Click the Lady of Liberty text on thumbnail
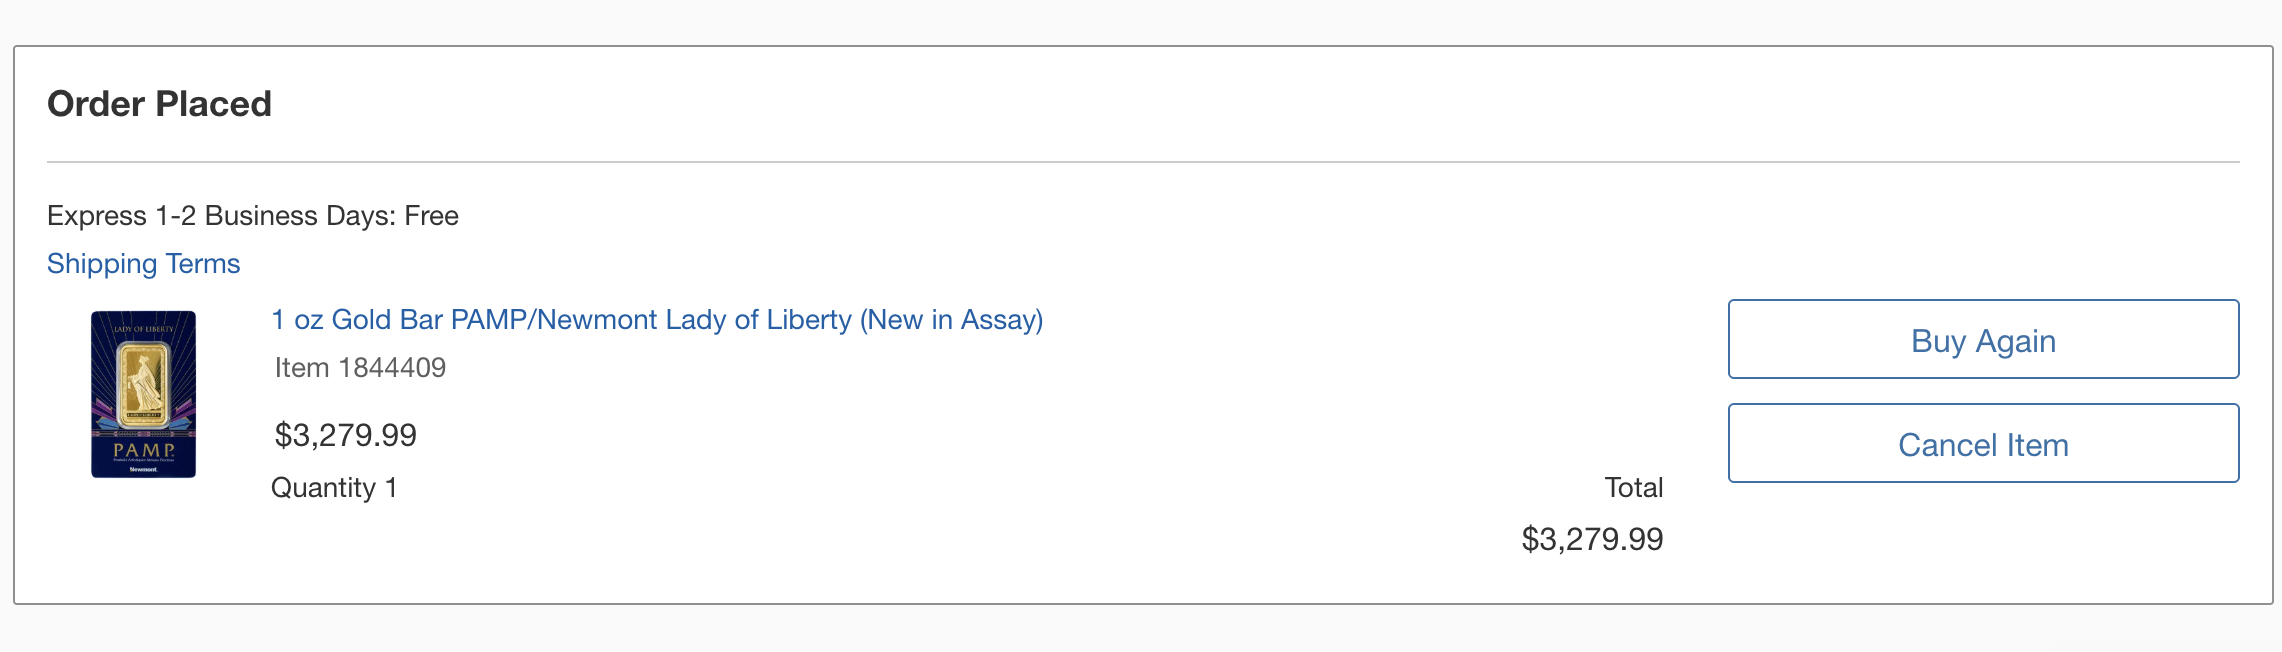 143,329
